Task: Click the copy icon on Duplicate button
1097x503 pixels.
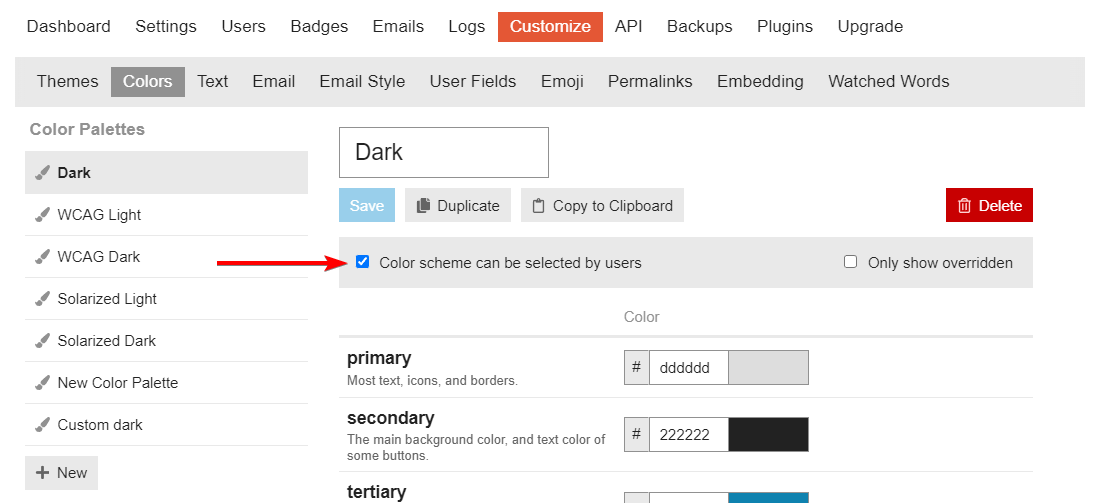Action: tap(423, 206)
